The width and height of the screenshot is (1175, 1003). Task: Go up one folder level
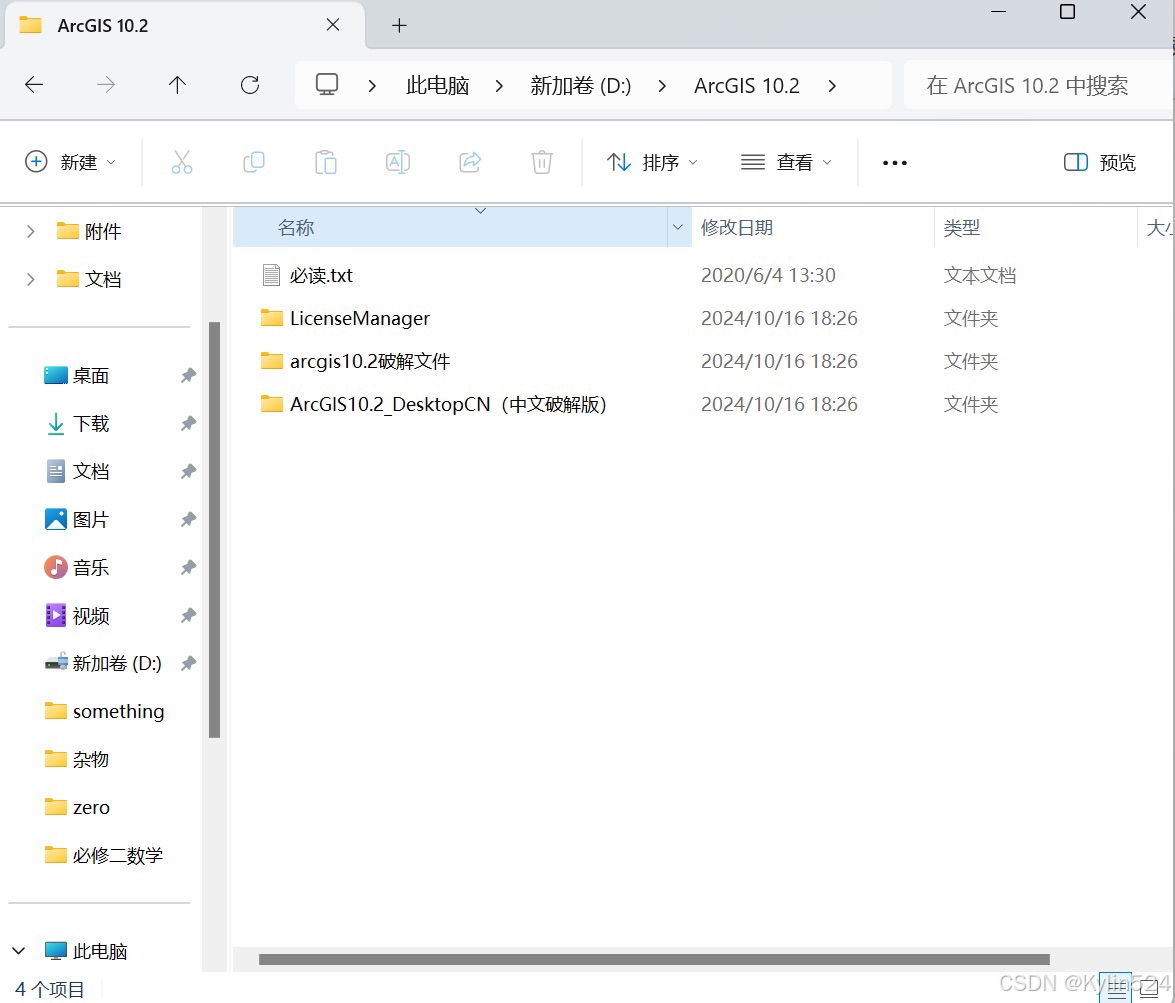178,85
